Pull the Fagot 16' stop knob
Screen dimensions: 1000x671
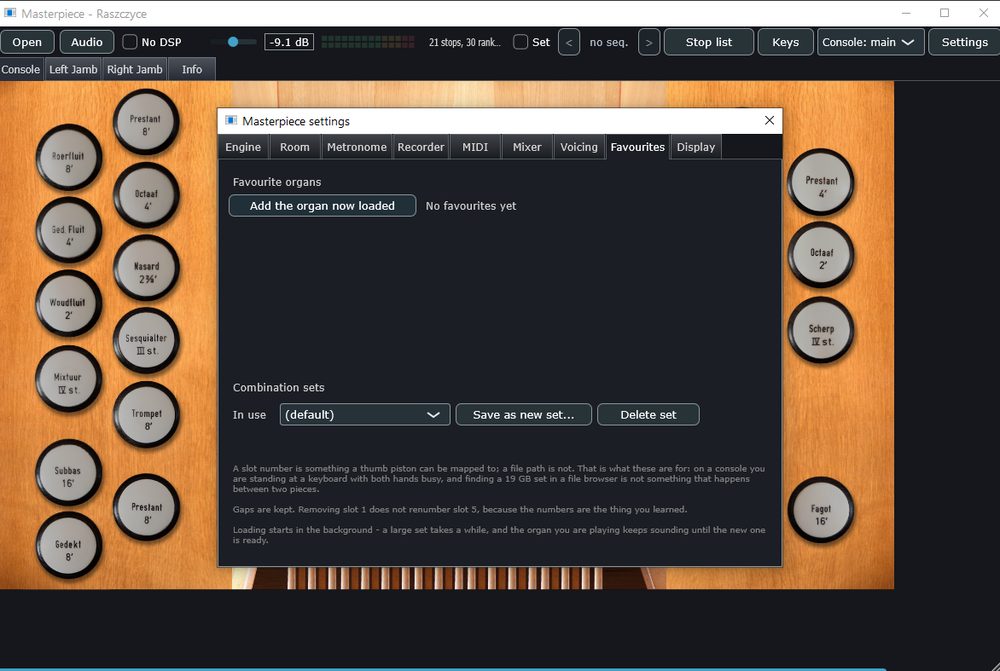pos(821,510)
